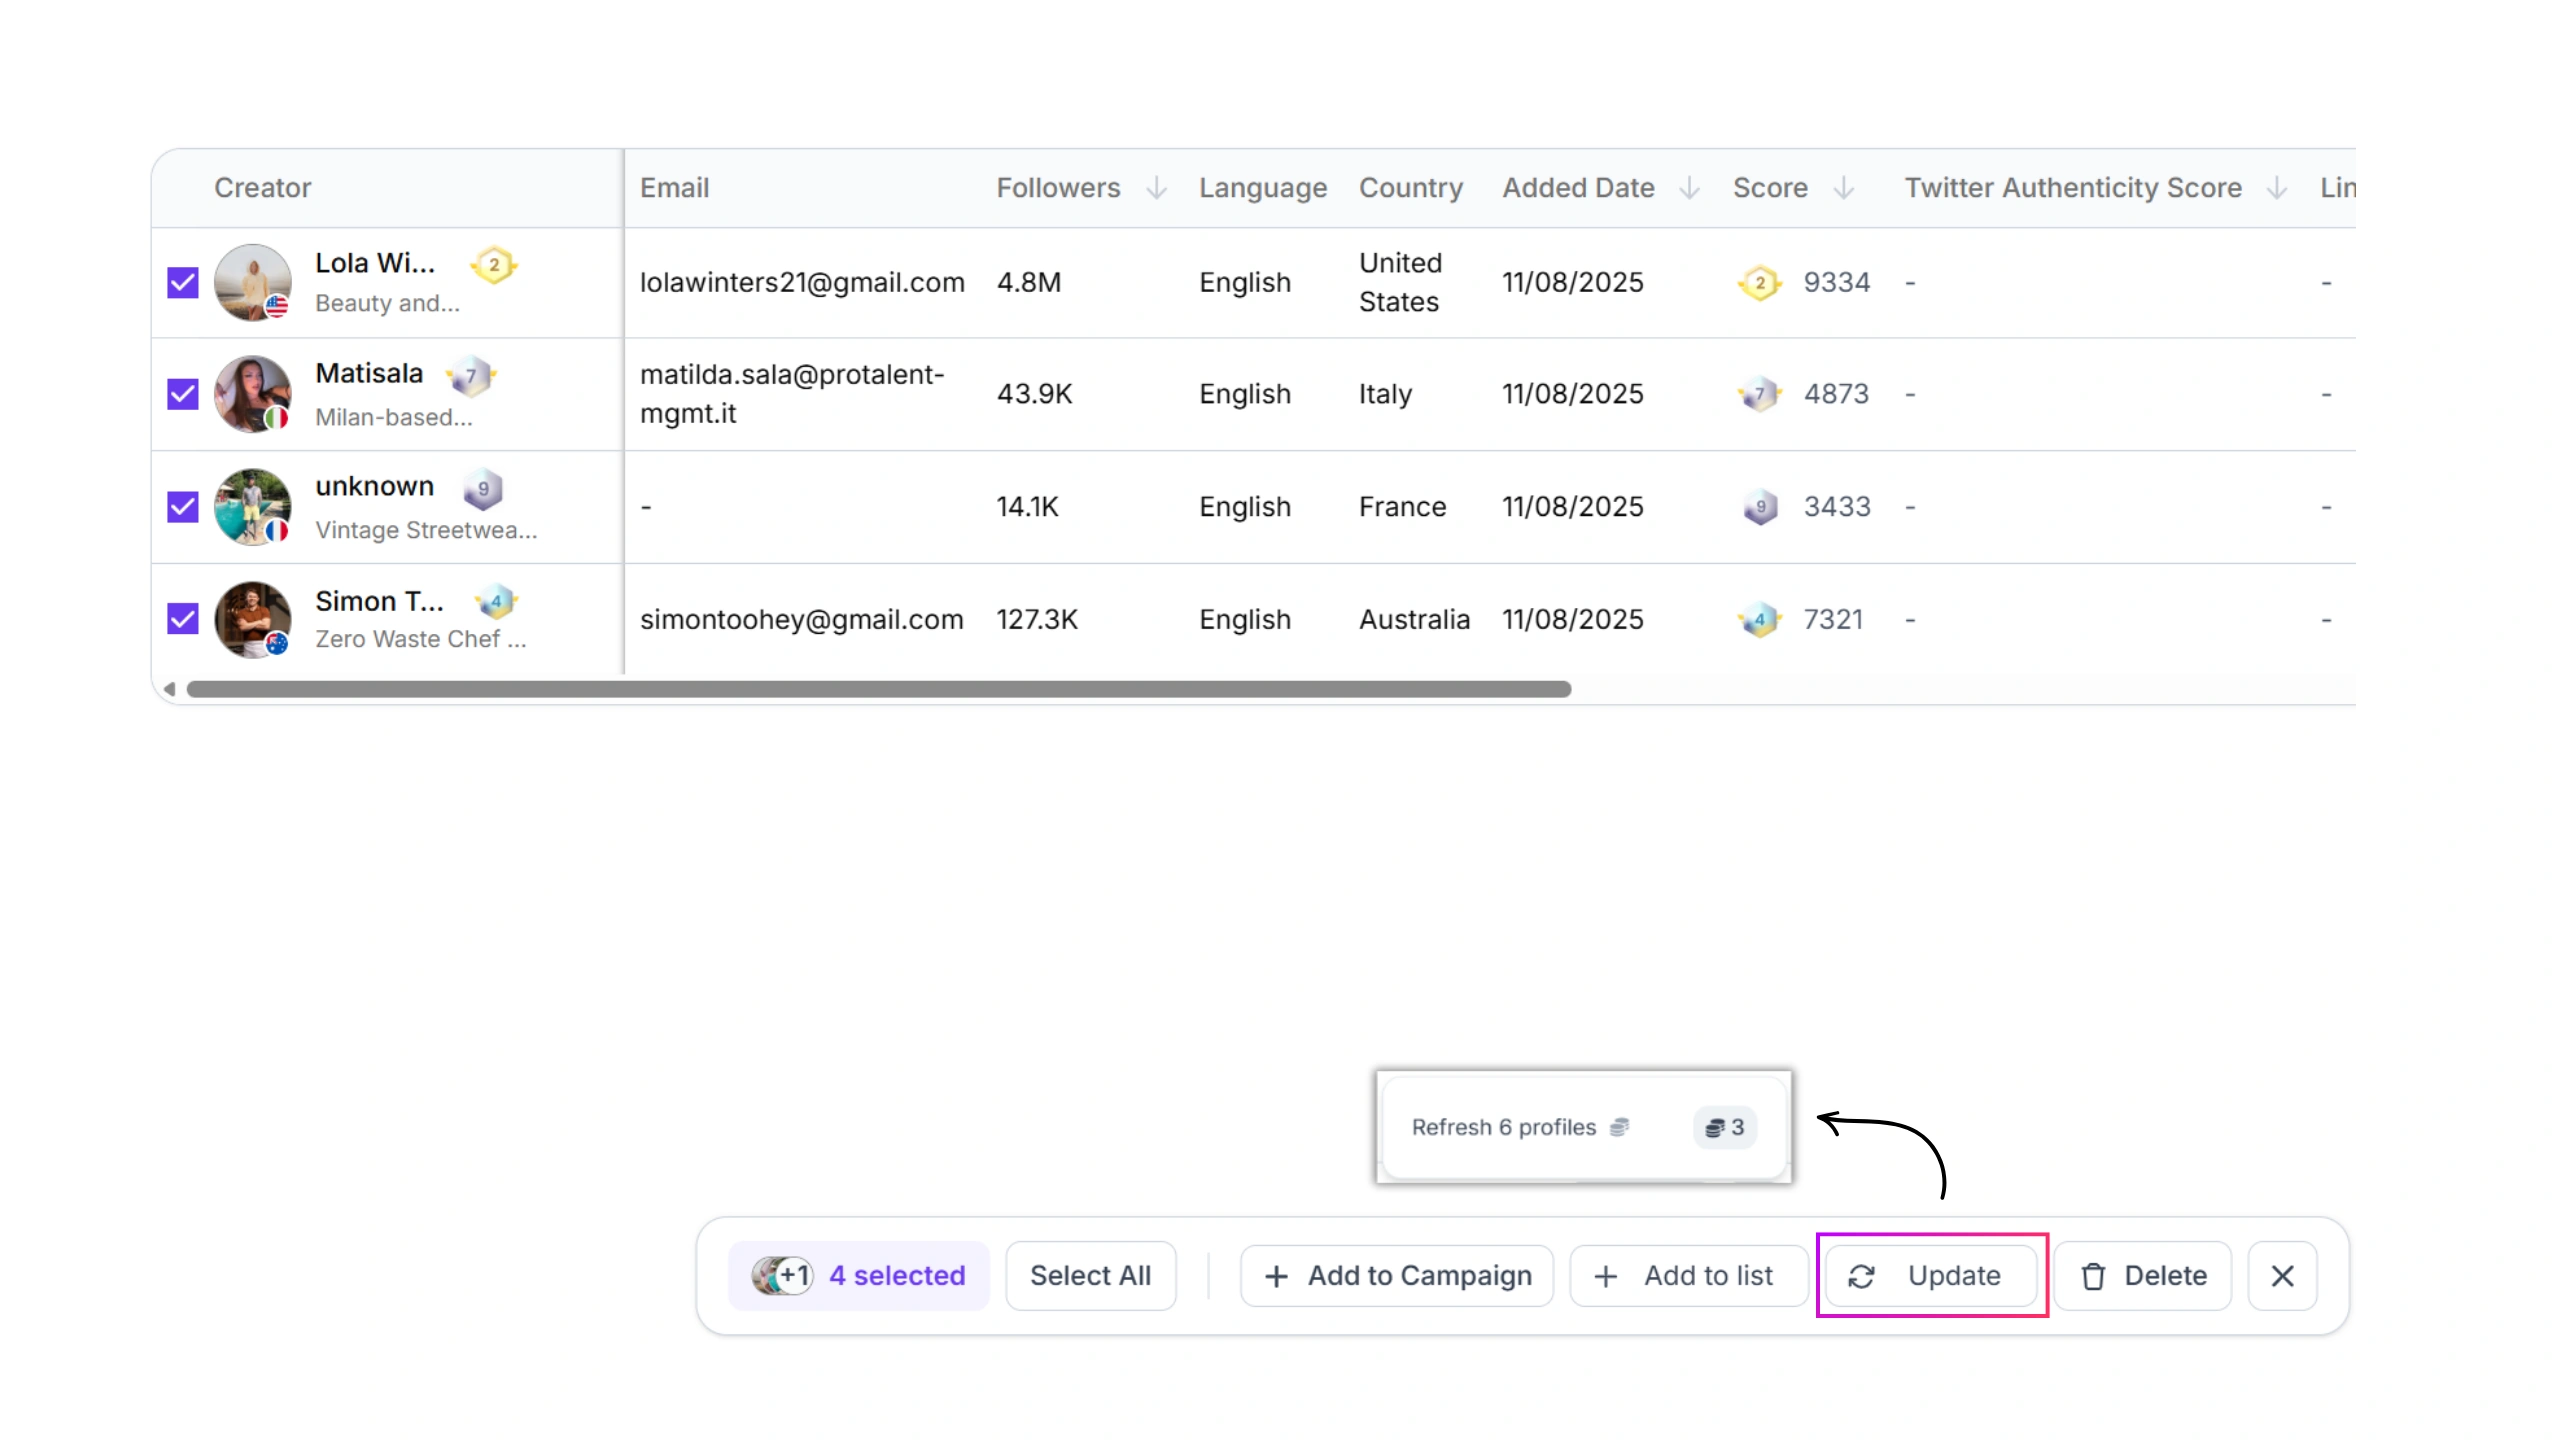
Task: Click the trash icon on the Delete button
Action: [2093, 1276]
